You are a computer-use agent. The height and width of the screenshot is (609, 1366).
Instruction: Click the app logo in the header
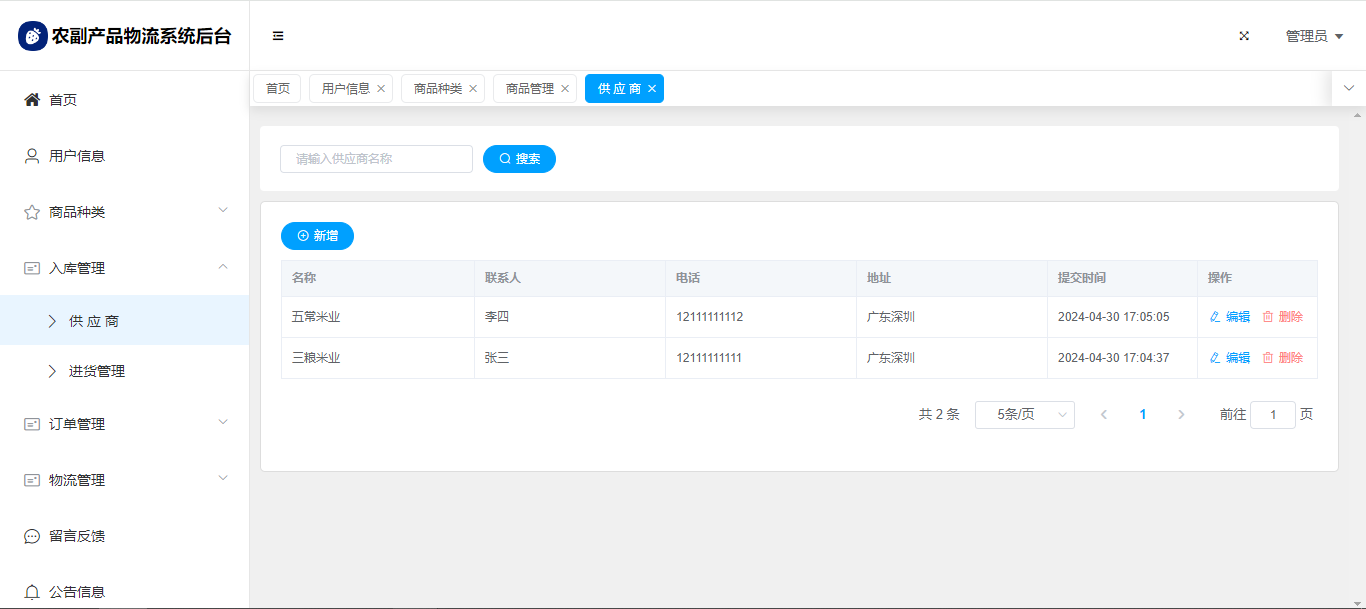coord(33,36)
